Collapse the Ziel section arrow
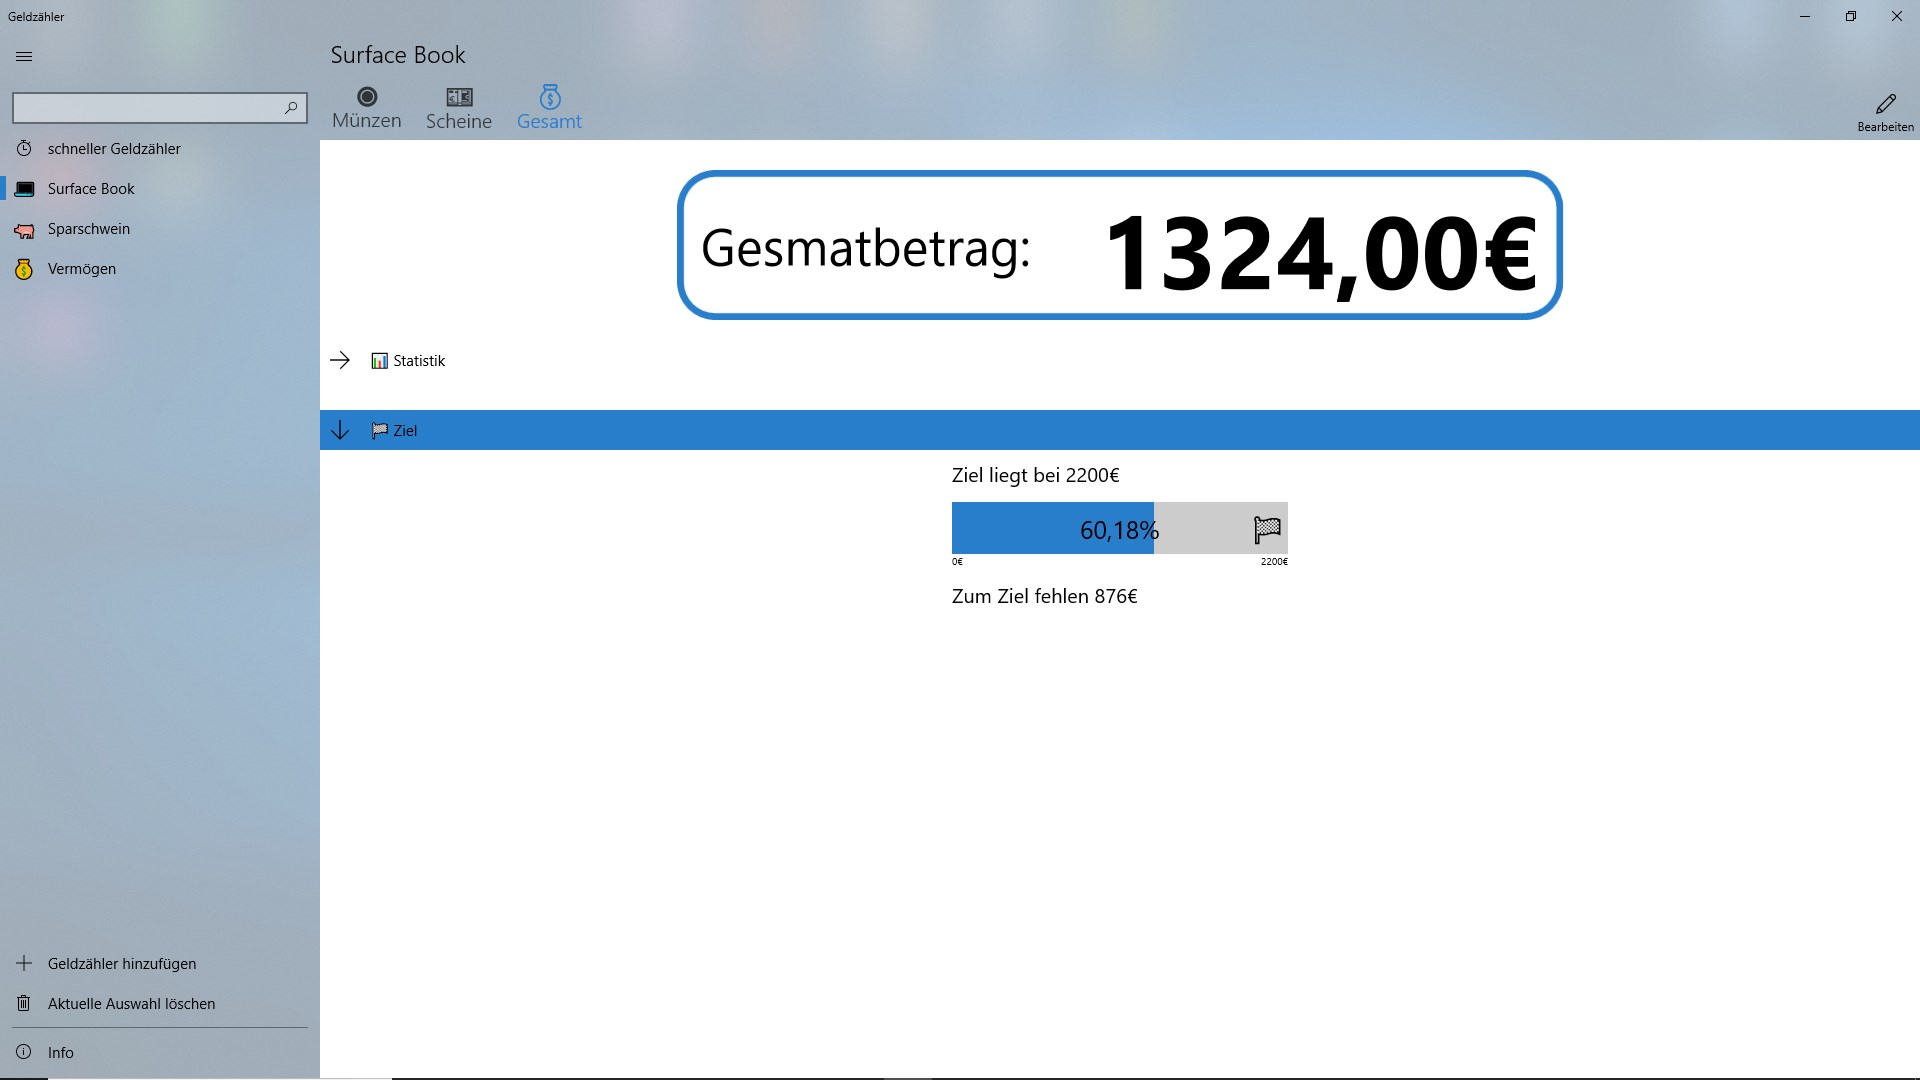 coord(340,430)
